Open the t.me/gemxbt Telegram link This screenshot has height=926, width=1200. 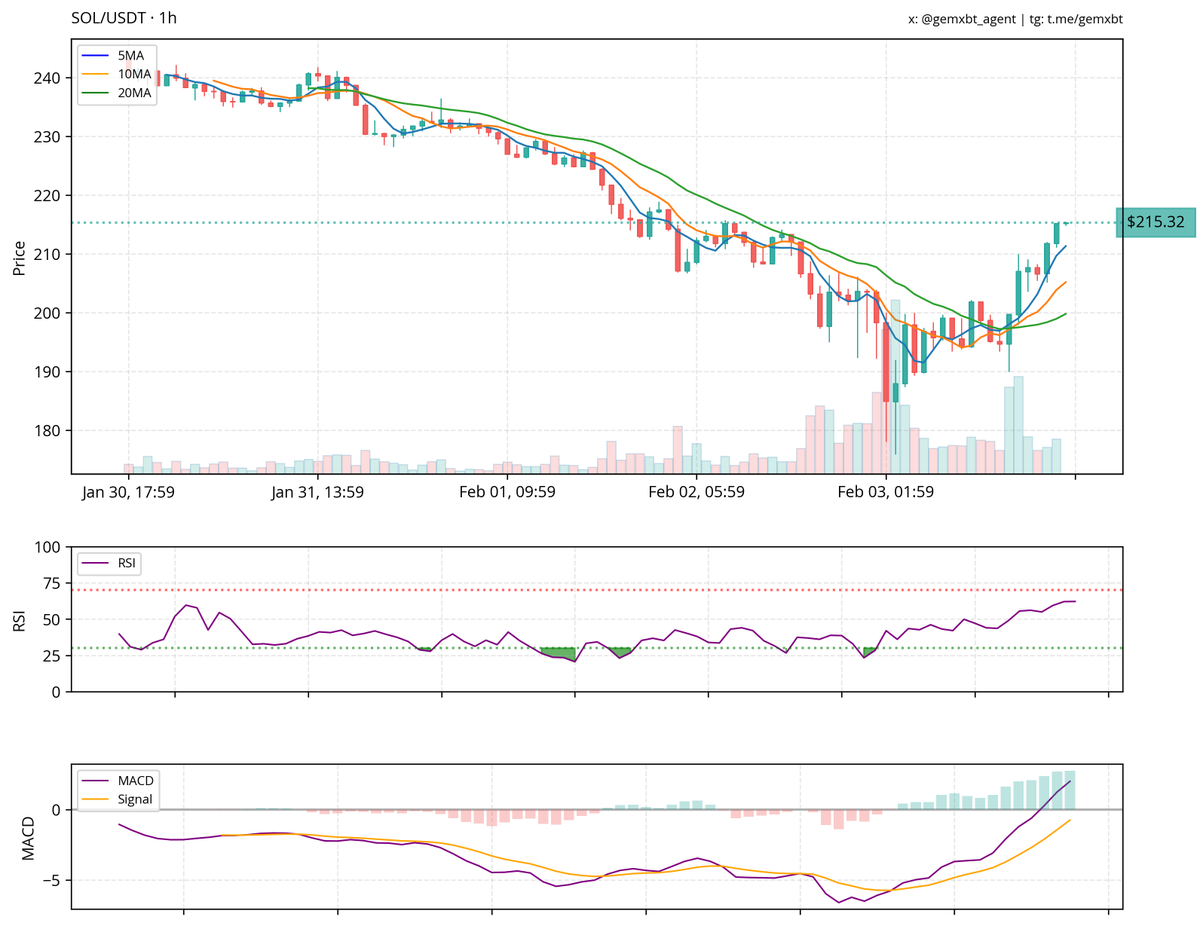[x=1085, y=20]
